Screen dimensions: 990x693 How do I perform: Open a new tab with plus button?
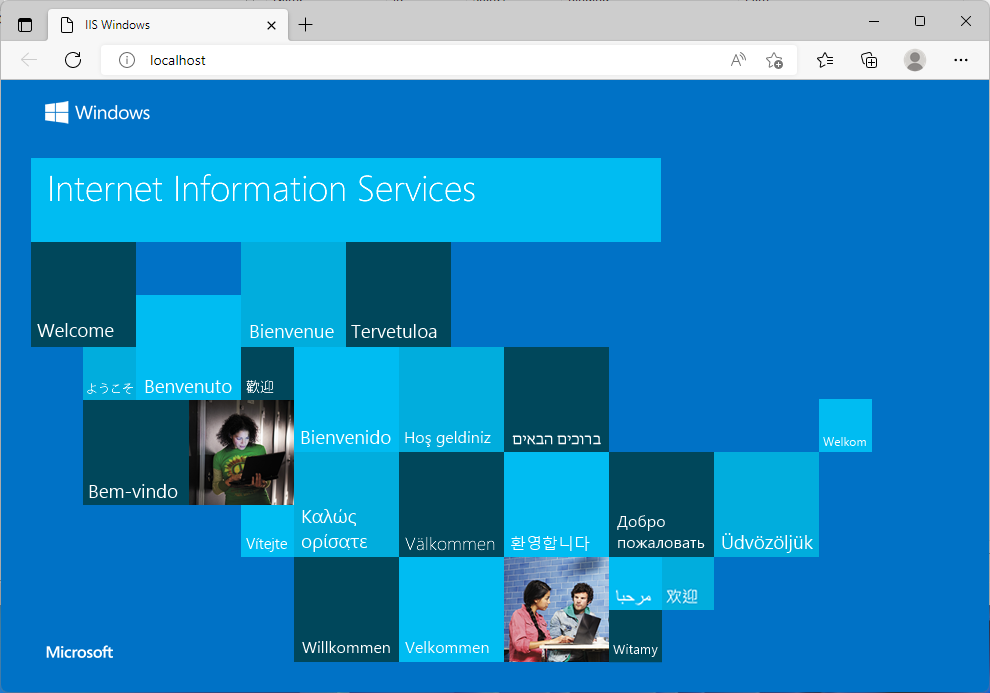pyautogui.click(x=306, y=25)
